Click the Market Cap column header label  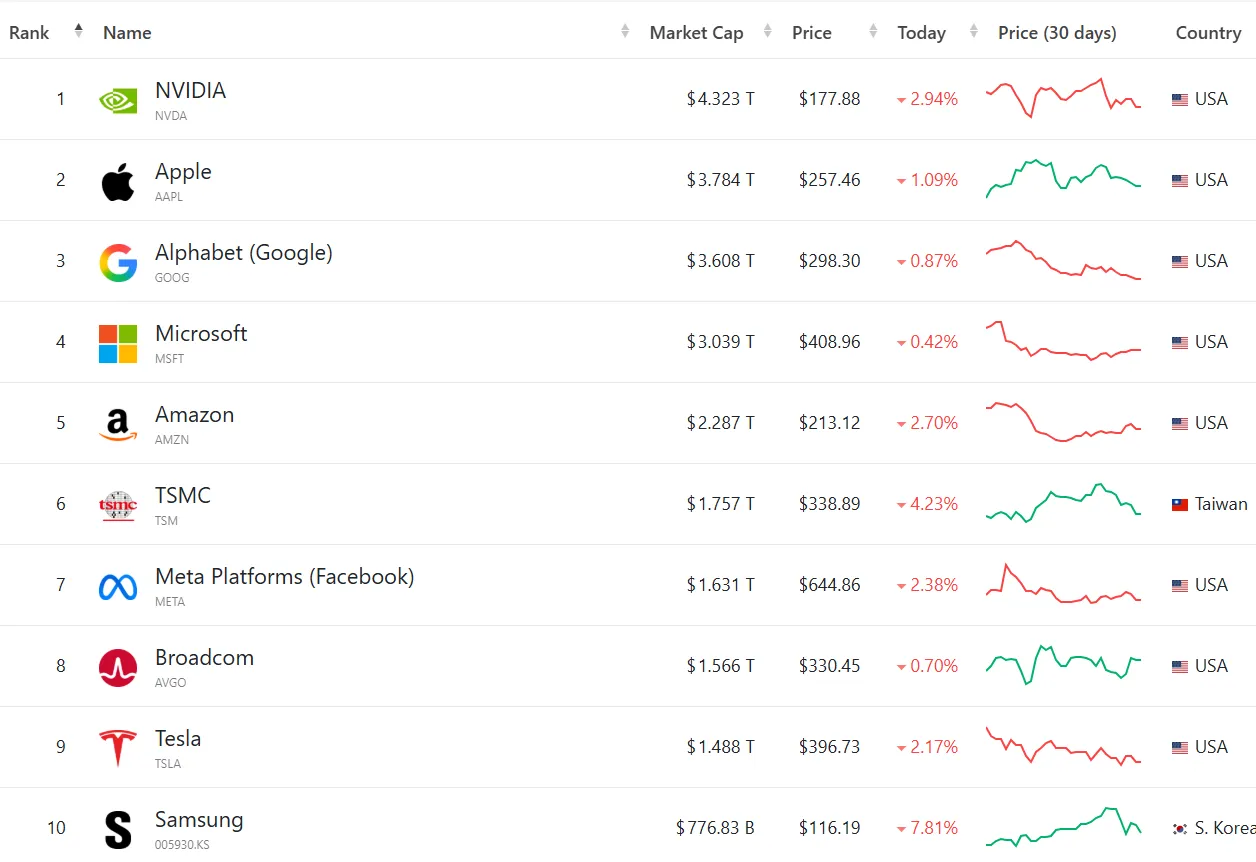(697, 33)
